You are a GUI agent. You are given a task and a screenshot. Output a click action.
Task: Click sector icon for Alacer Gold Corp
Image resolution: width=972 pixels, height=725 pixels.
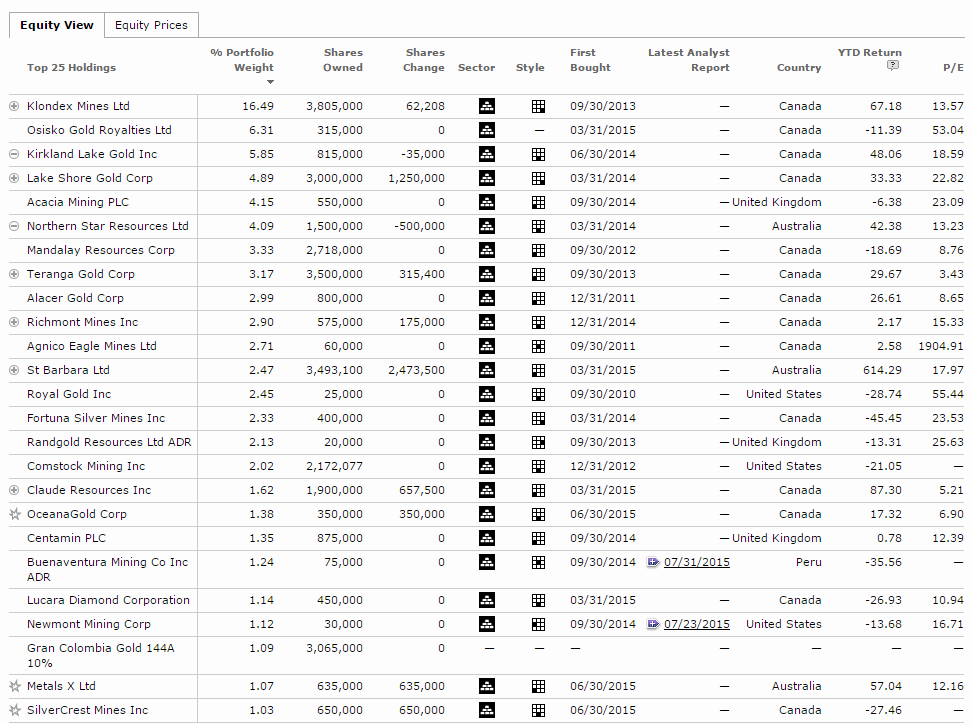click(487, 298)
